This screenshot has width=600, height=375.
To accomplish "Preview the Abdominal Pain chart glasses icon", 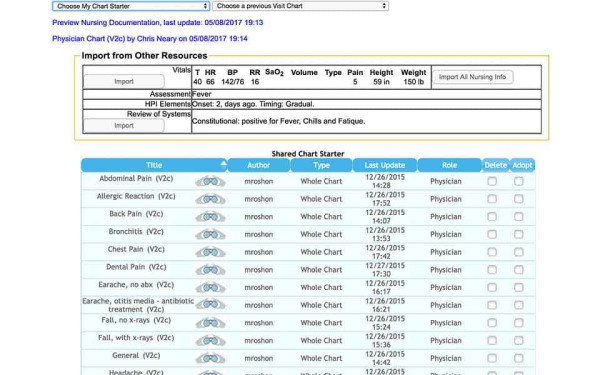I will pos(210,181).
